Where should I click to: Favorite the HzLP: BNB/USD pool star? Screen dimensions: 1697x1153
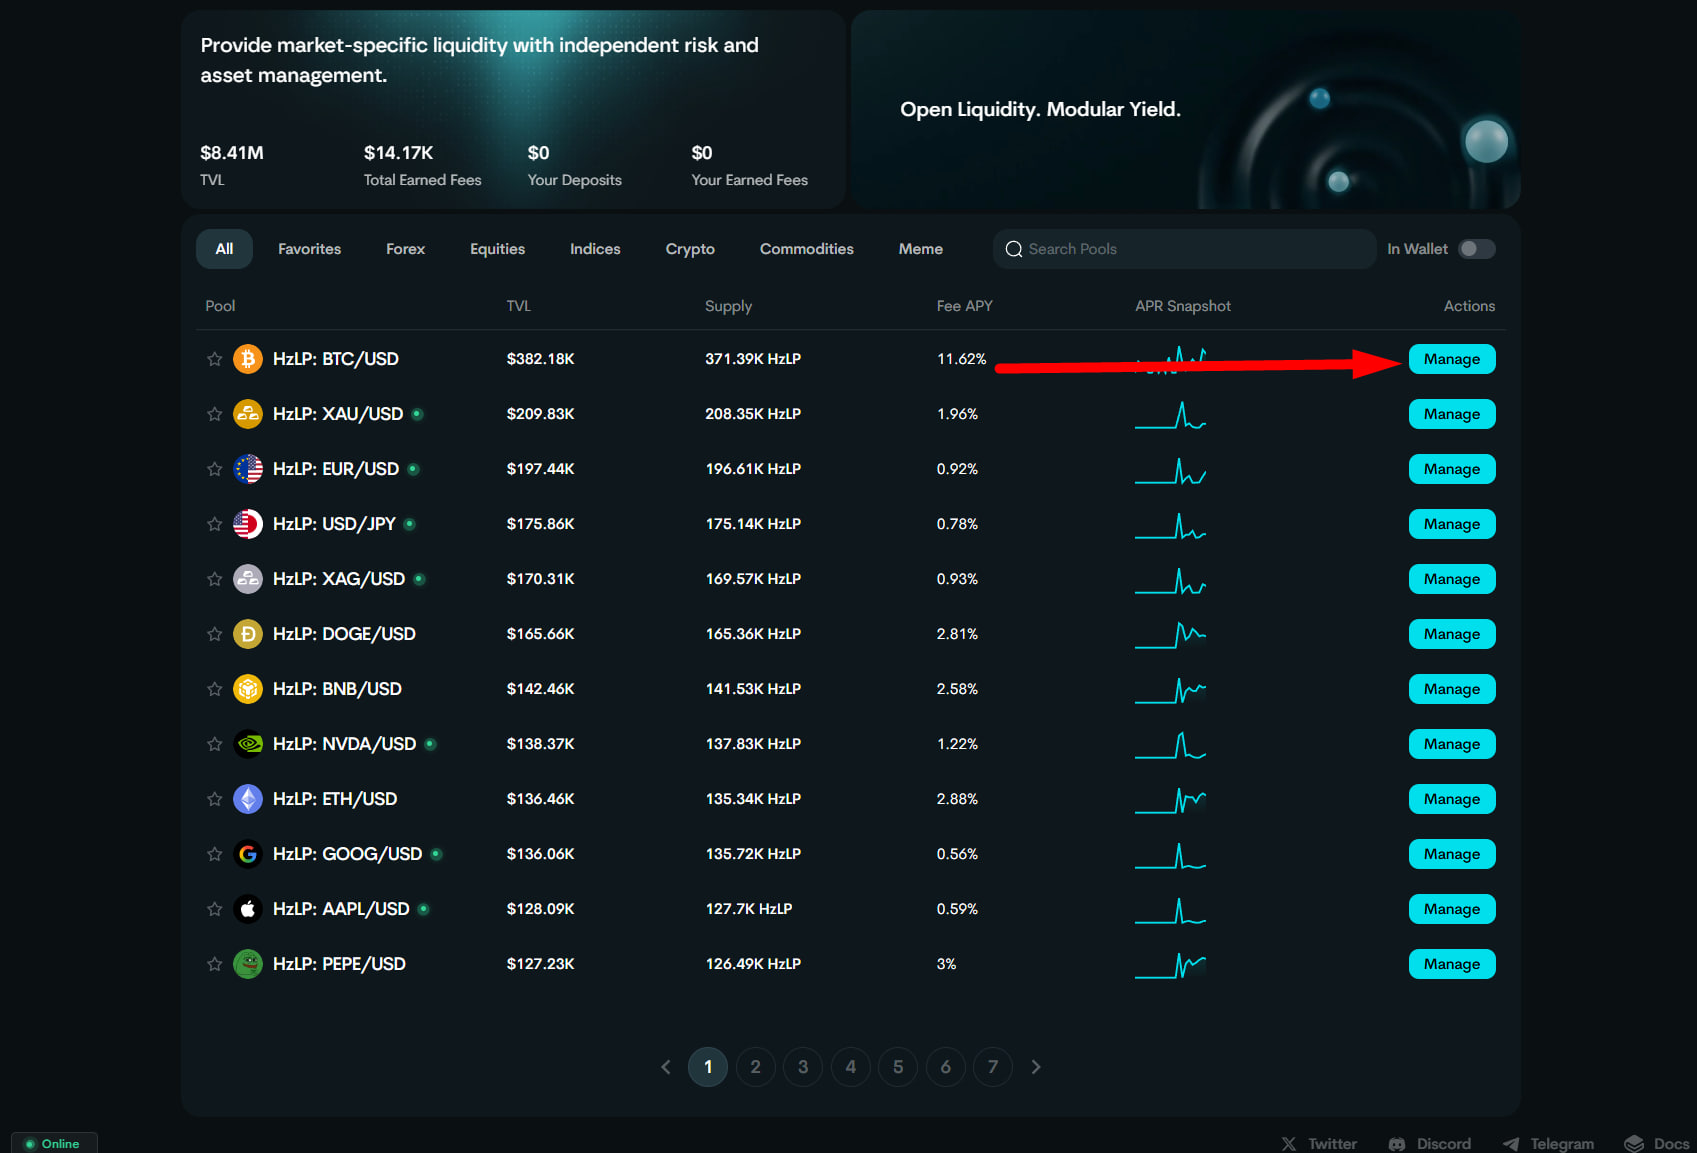click(x=214, y=689)
